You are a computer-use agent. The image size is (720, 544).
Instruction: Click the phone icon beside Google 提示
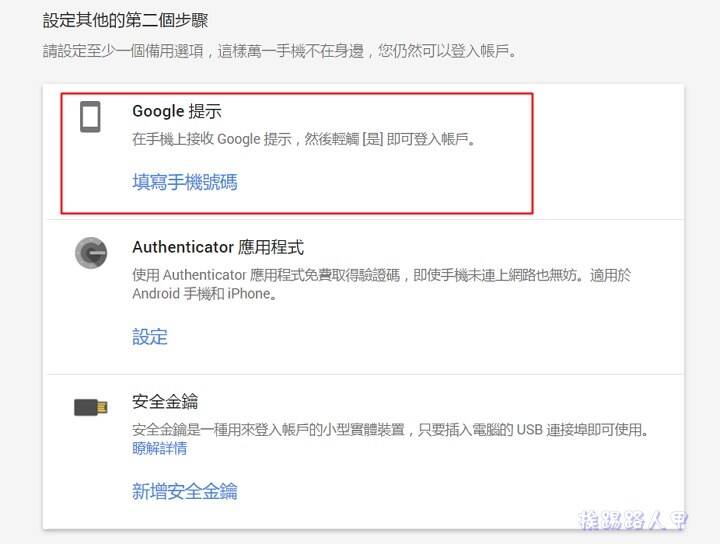coord(90,117)
